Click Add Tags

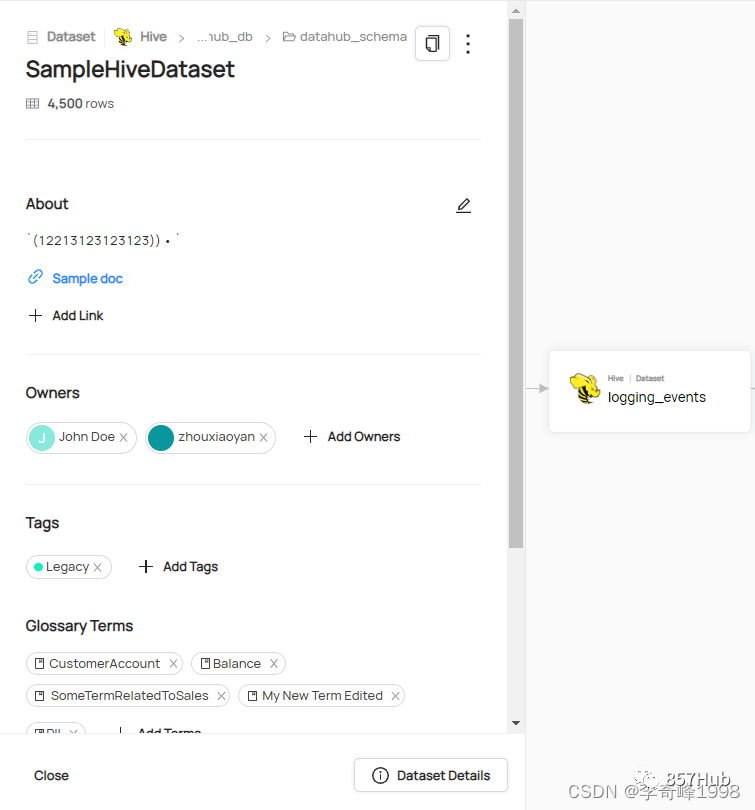(x=178, y=567)
